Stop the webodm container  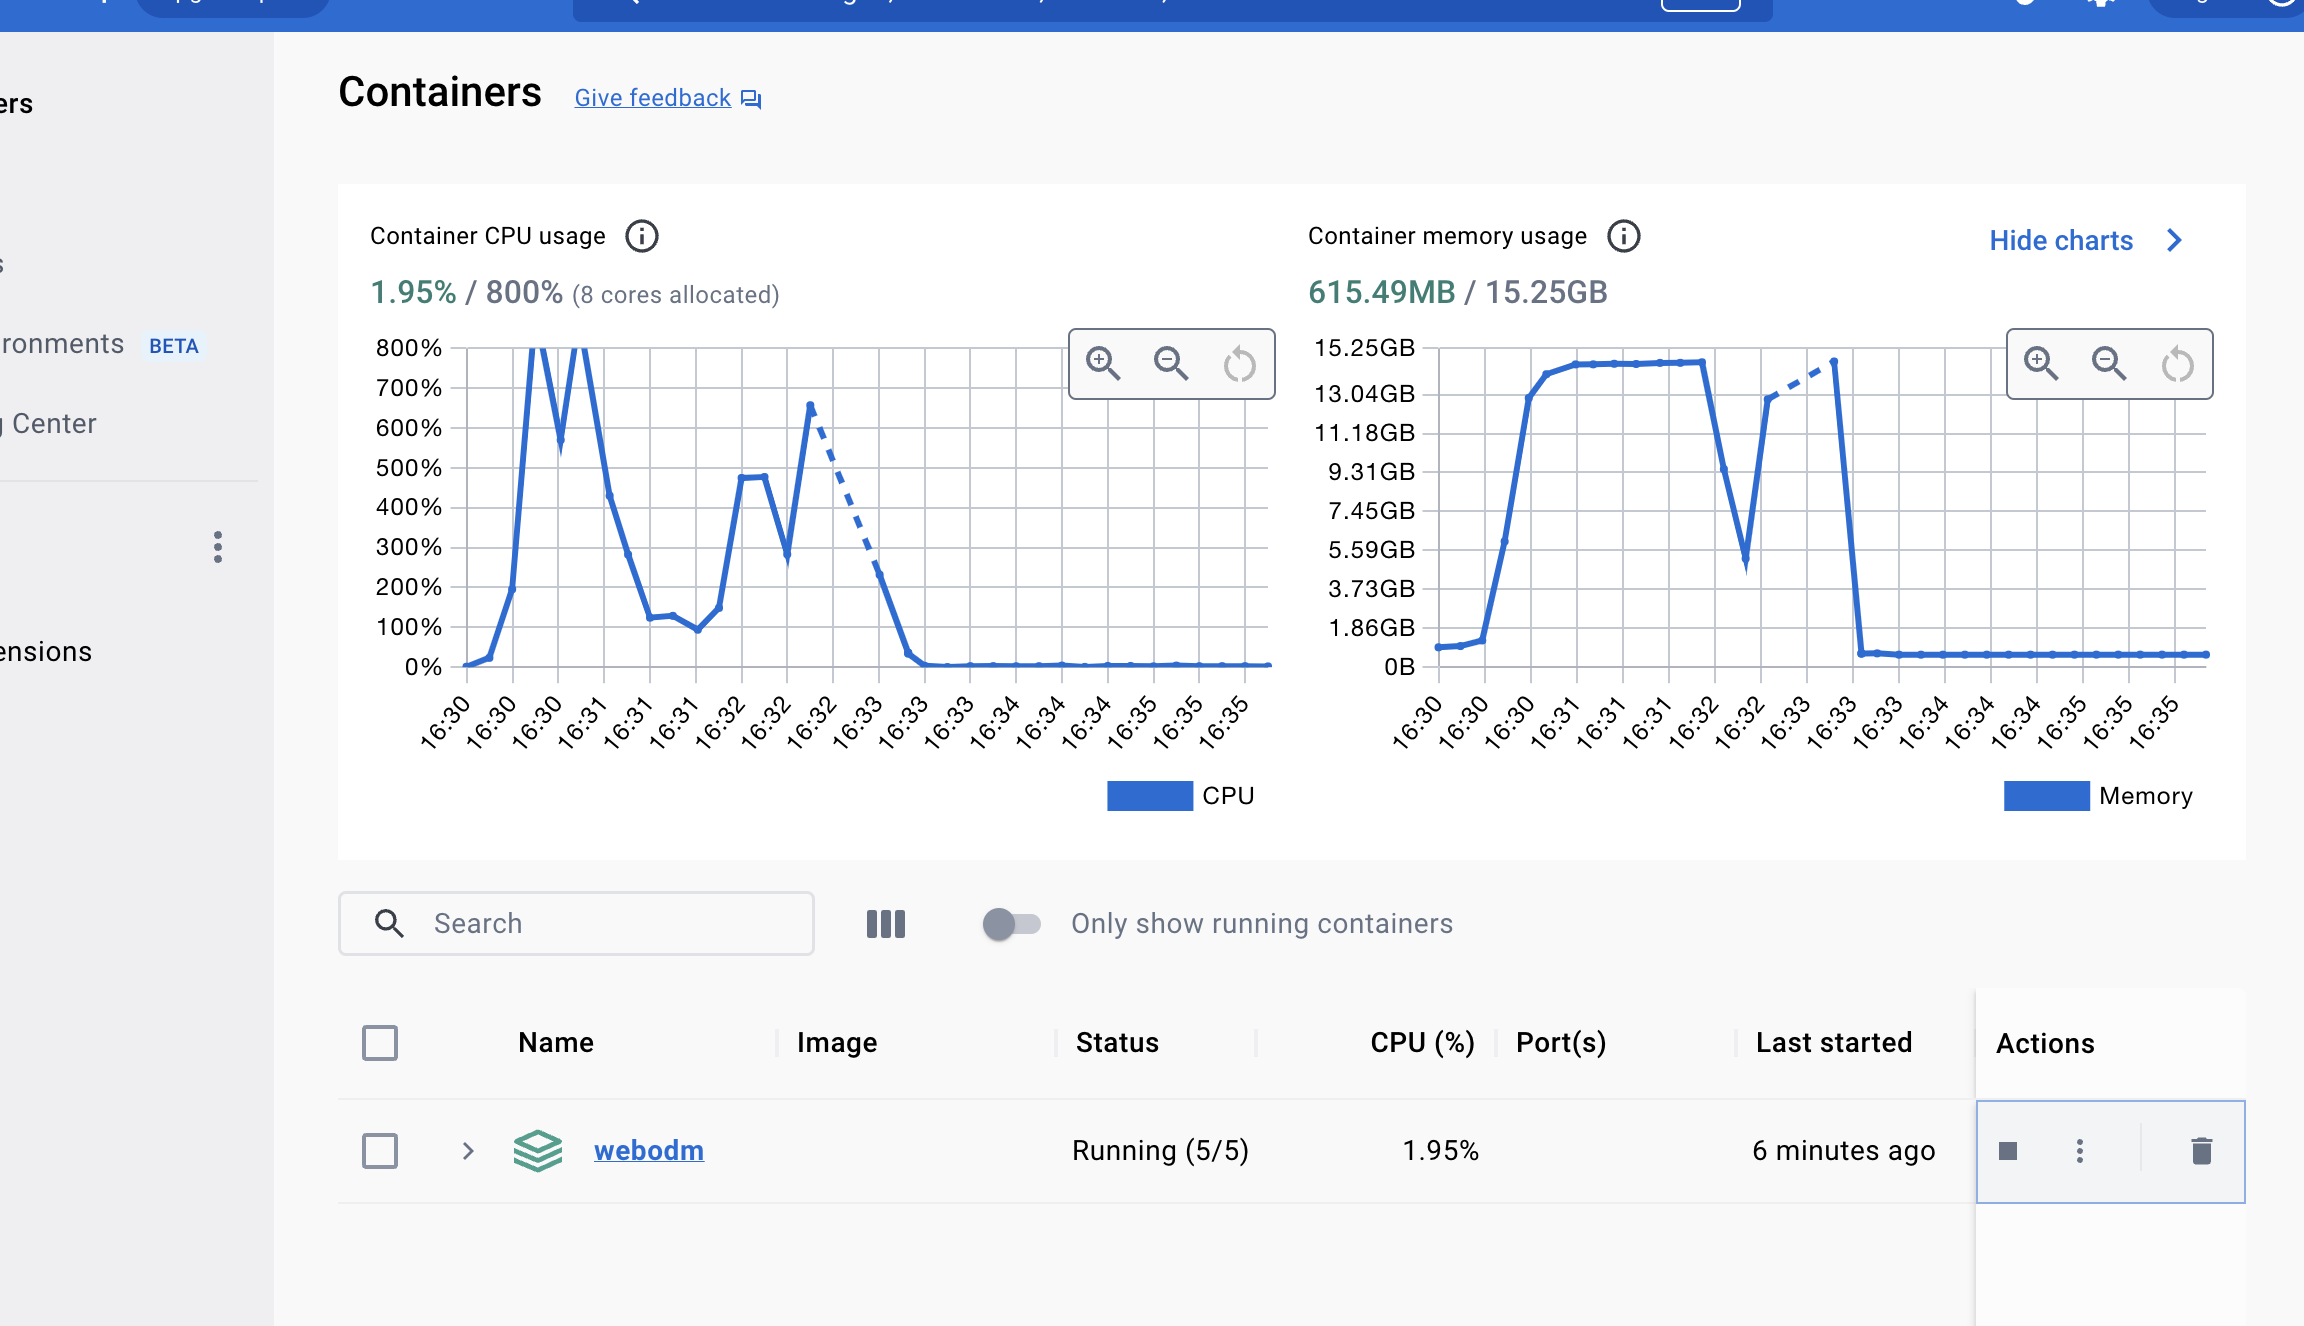click(2008, 1151)
